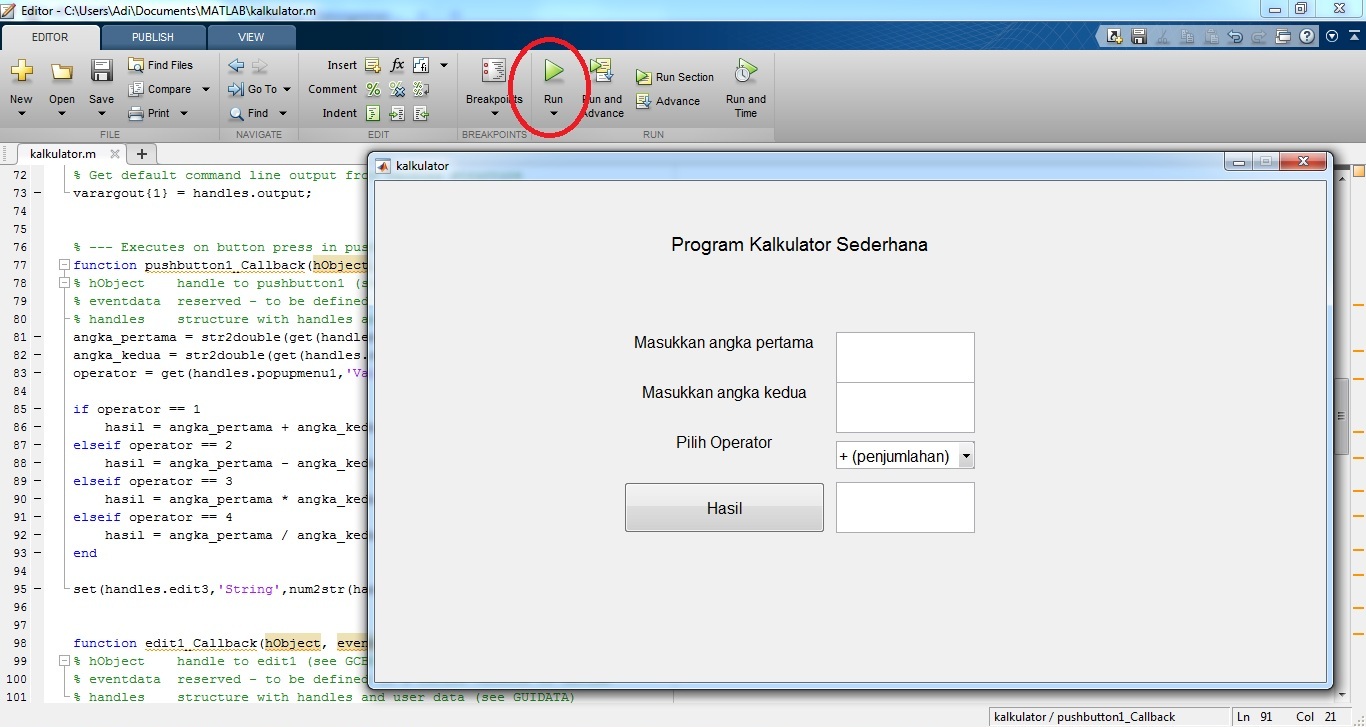Click the green Run icon
This screenshot has width=1366, height=727.
[553, 71]
